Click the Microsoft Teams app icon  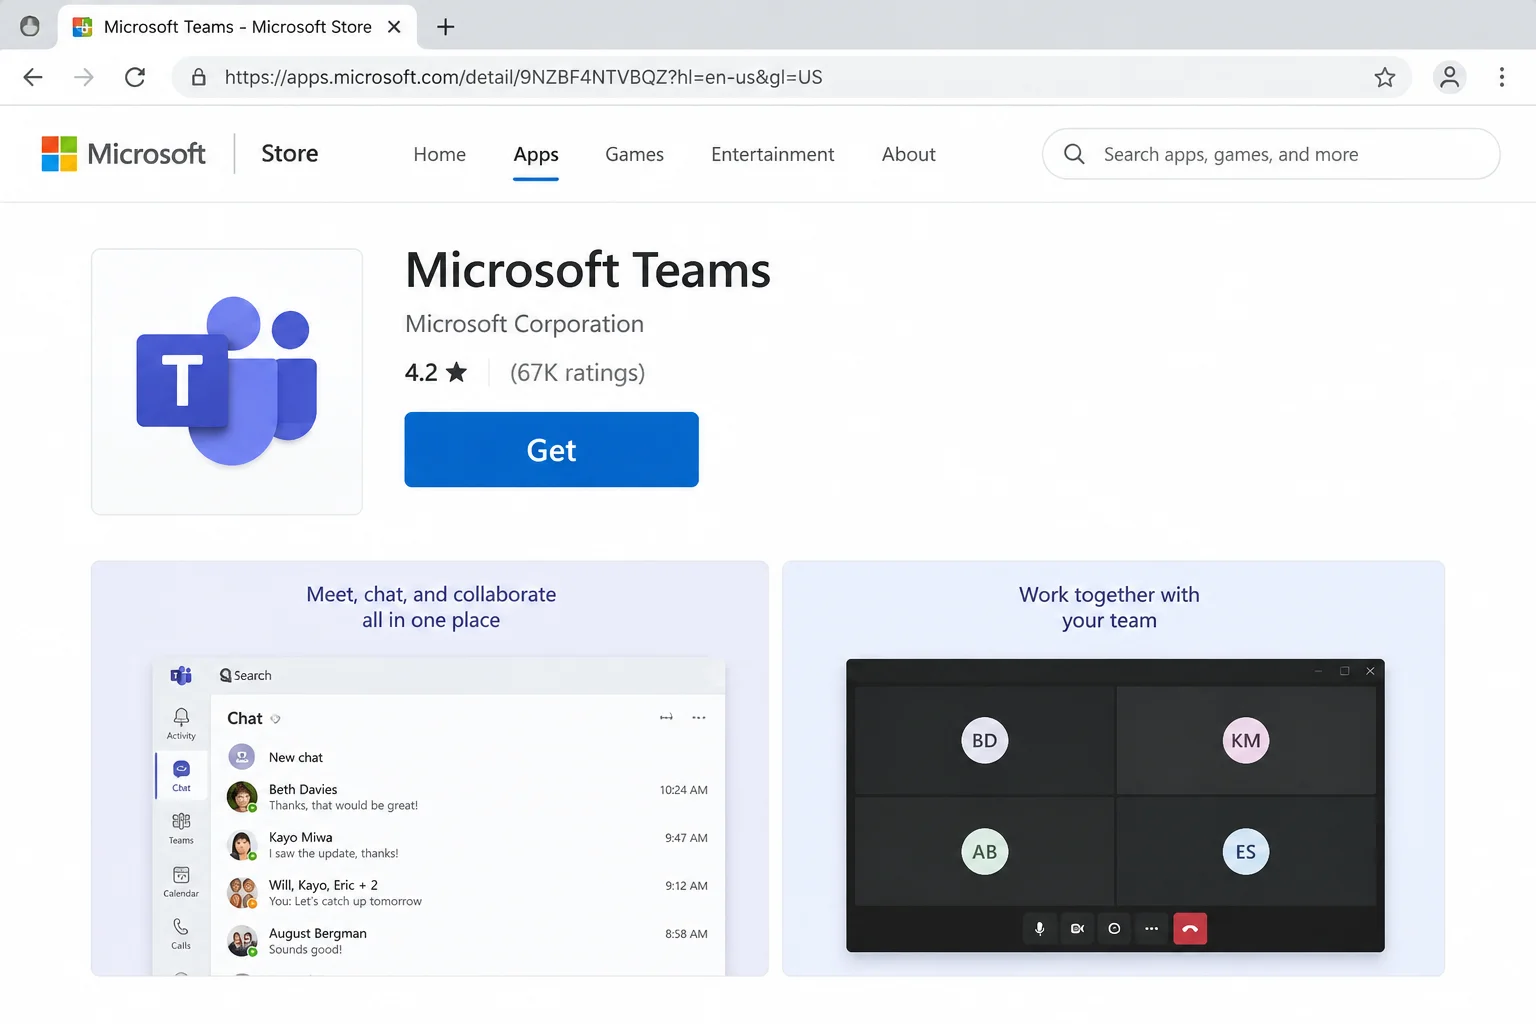227,381
